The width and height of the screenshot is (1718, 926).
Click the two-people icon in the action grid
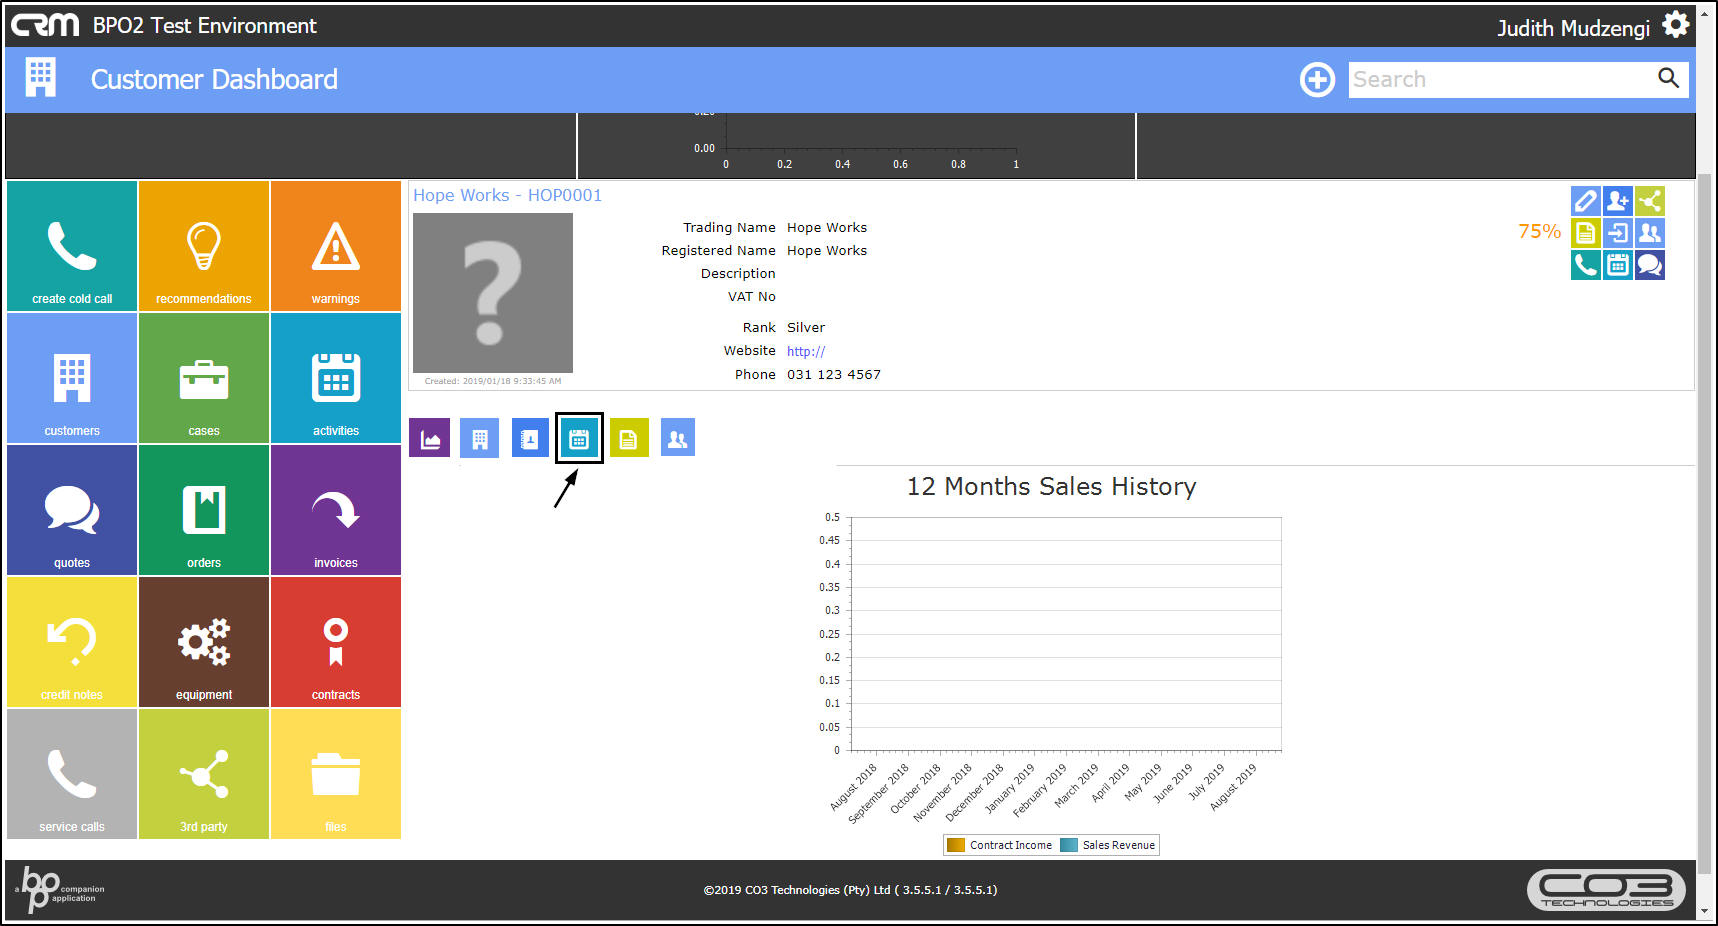(x=1650, y=233)
